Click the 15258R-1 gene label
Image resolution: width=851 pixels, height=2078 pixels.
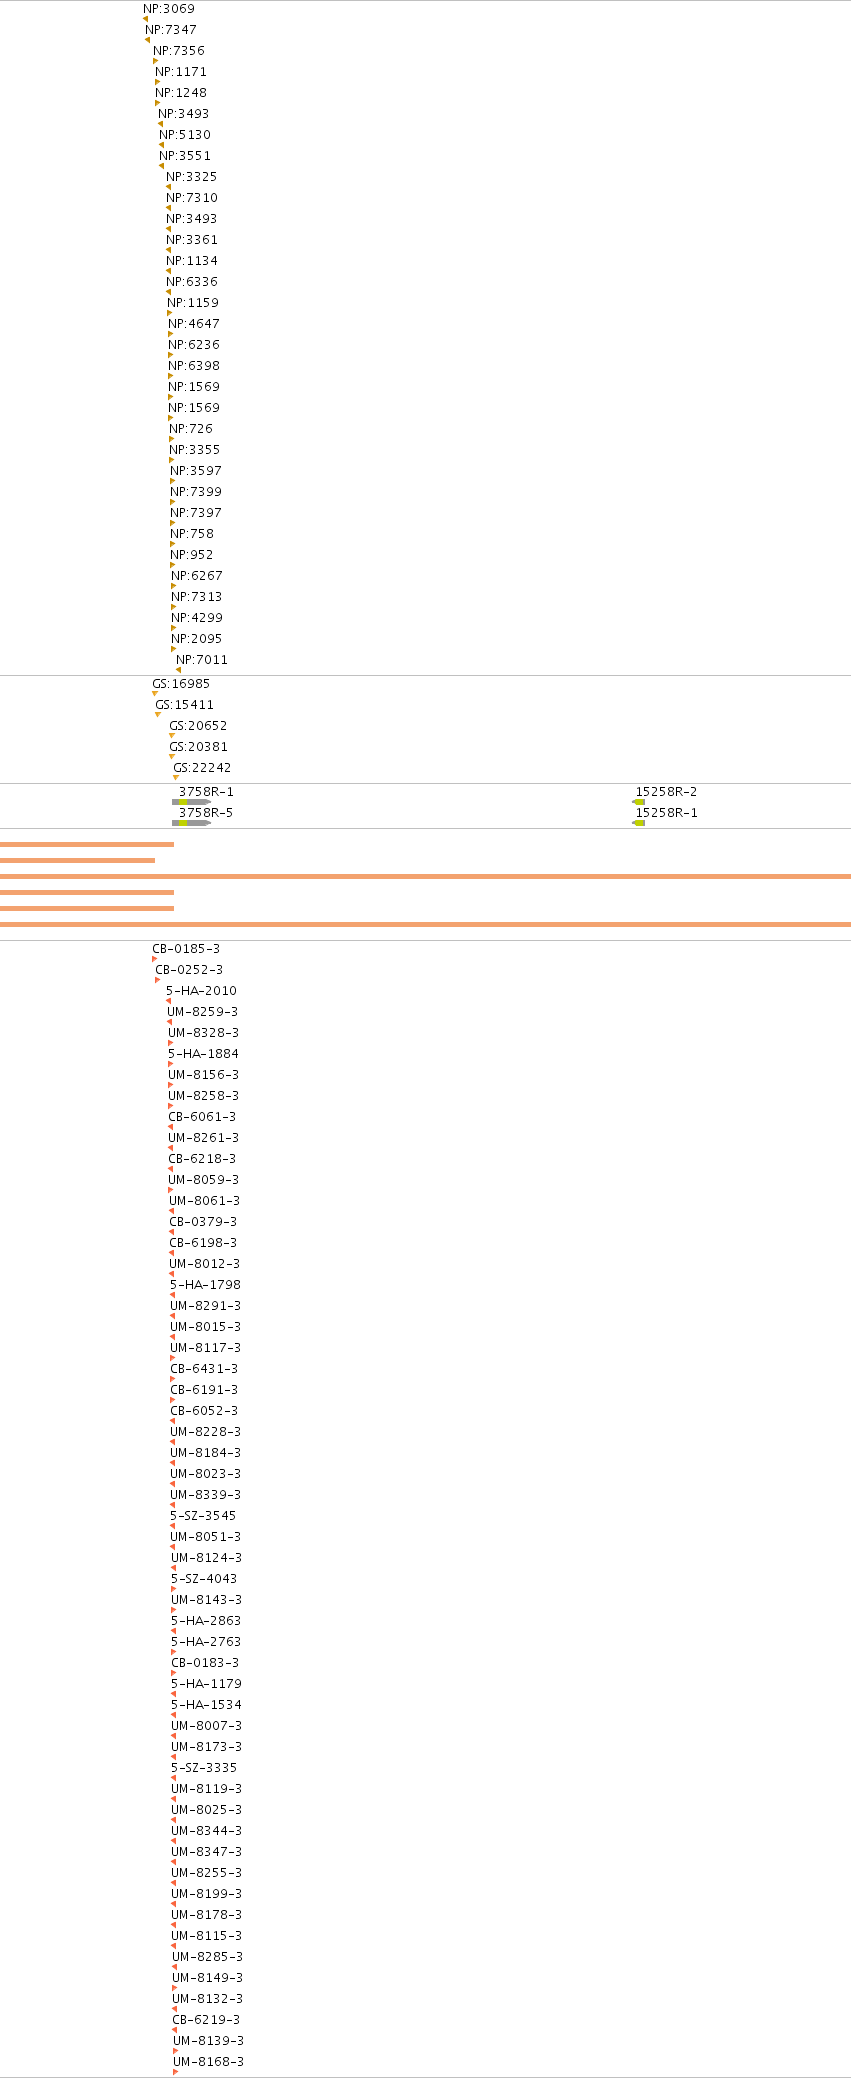(x=667, y=813)
